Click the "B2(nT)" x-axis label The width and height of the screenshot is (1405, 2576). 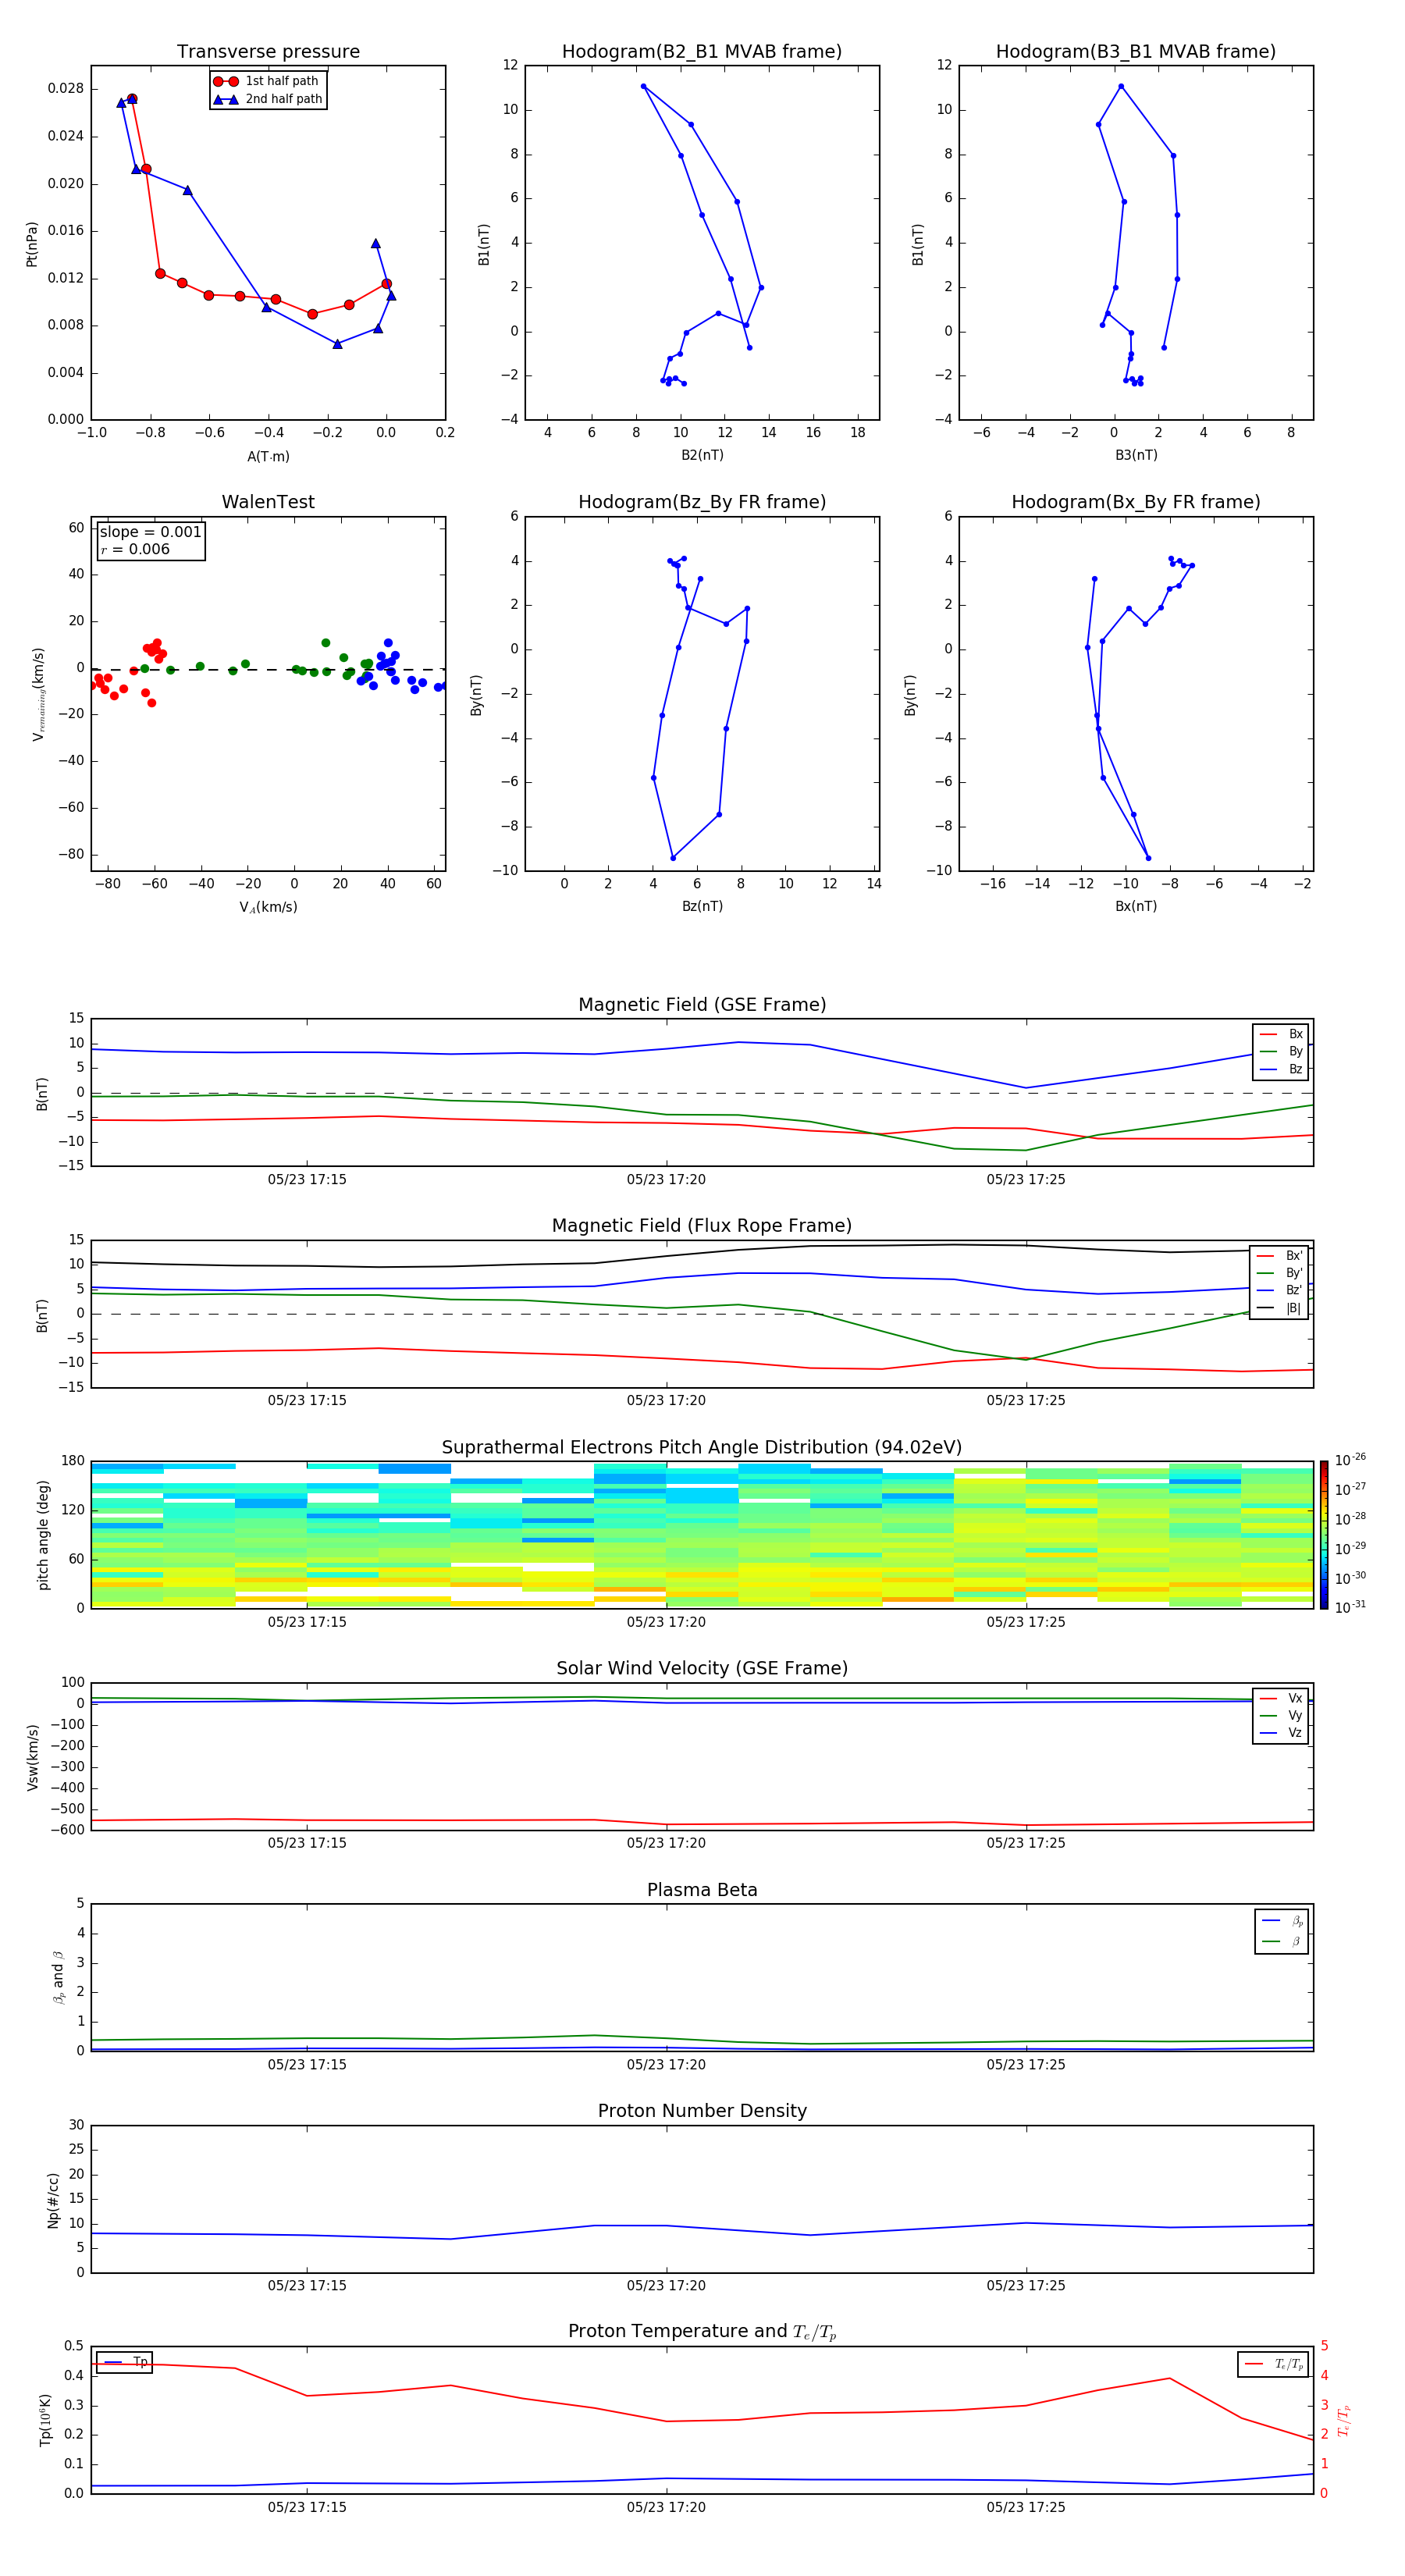coord(702,455)
